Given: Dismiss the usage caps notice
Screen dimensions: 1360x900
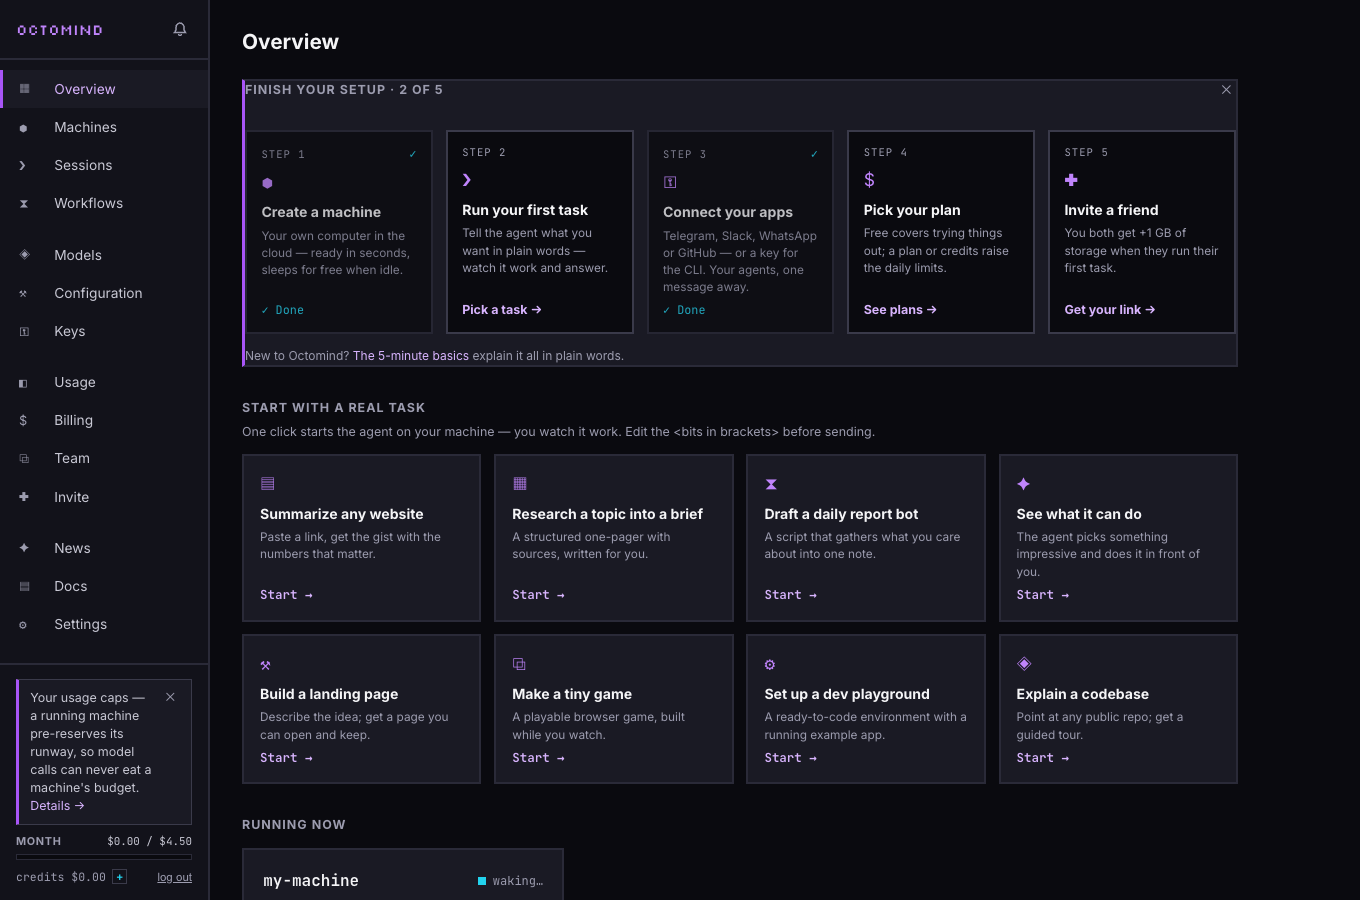Looking at the screenshot, I should tap(170, 697).
